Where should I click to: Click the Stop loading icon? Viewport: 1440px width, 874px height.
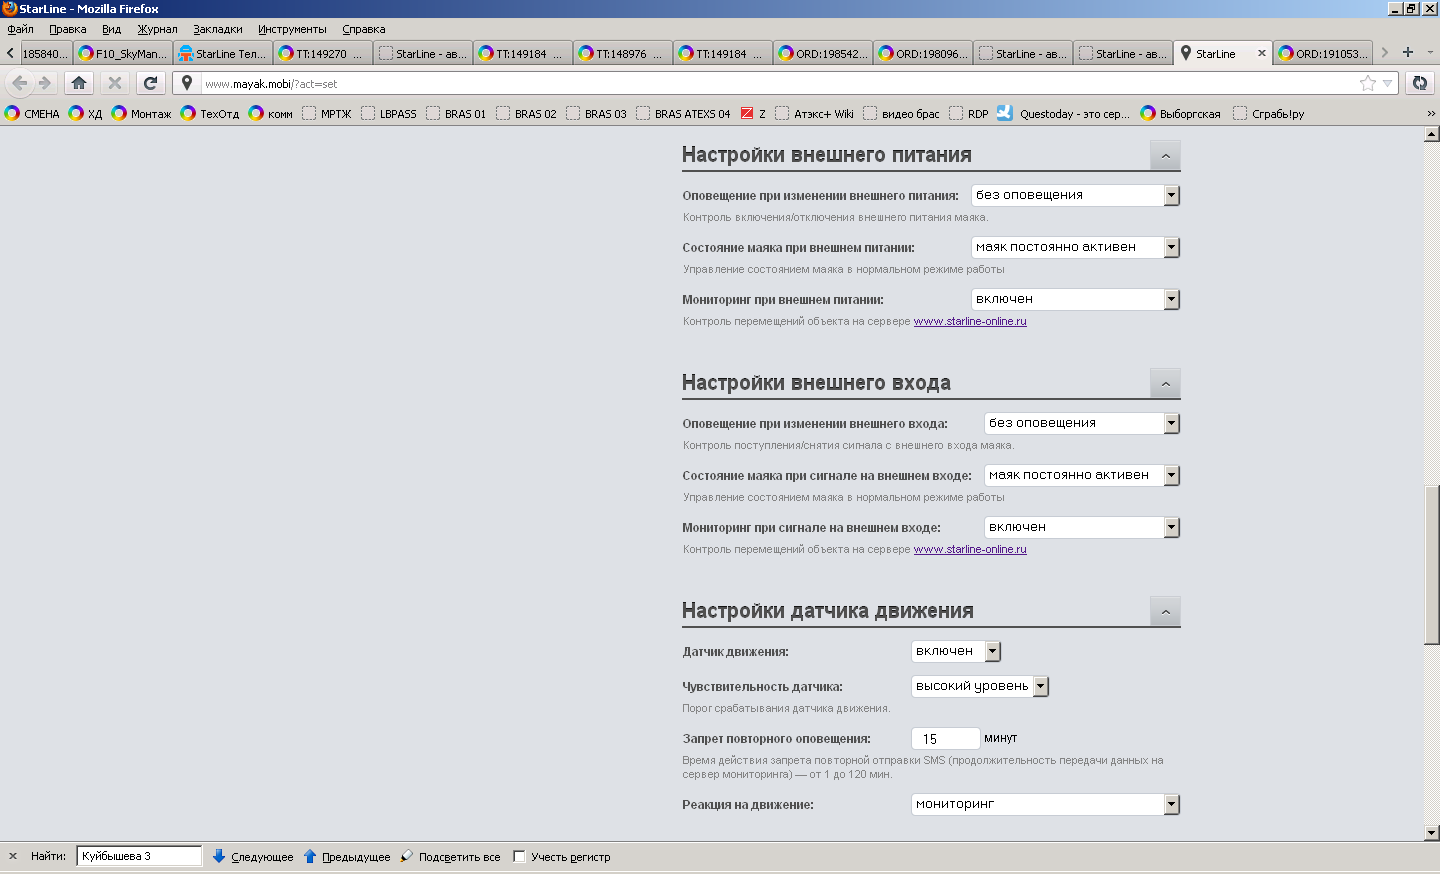click(115, 83)
